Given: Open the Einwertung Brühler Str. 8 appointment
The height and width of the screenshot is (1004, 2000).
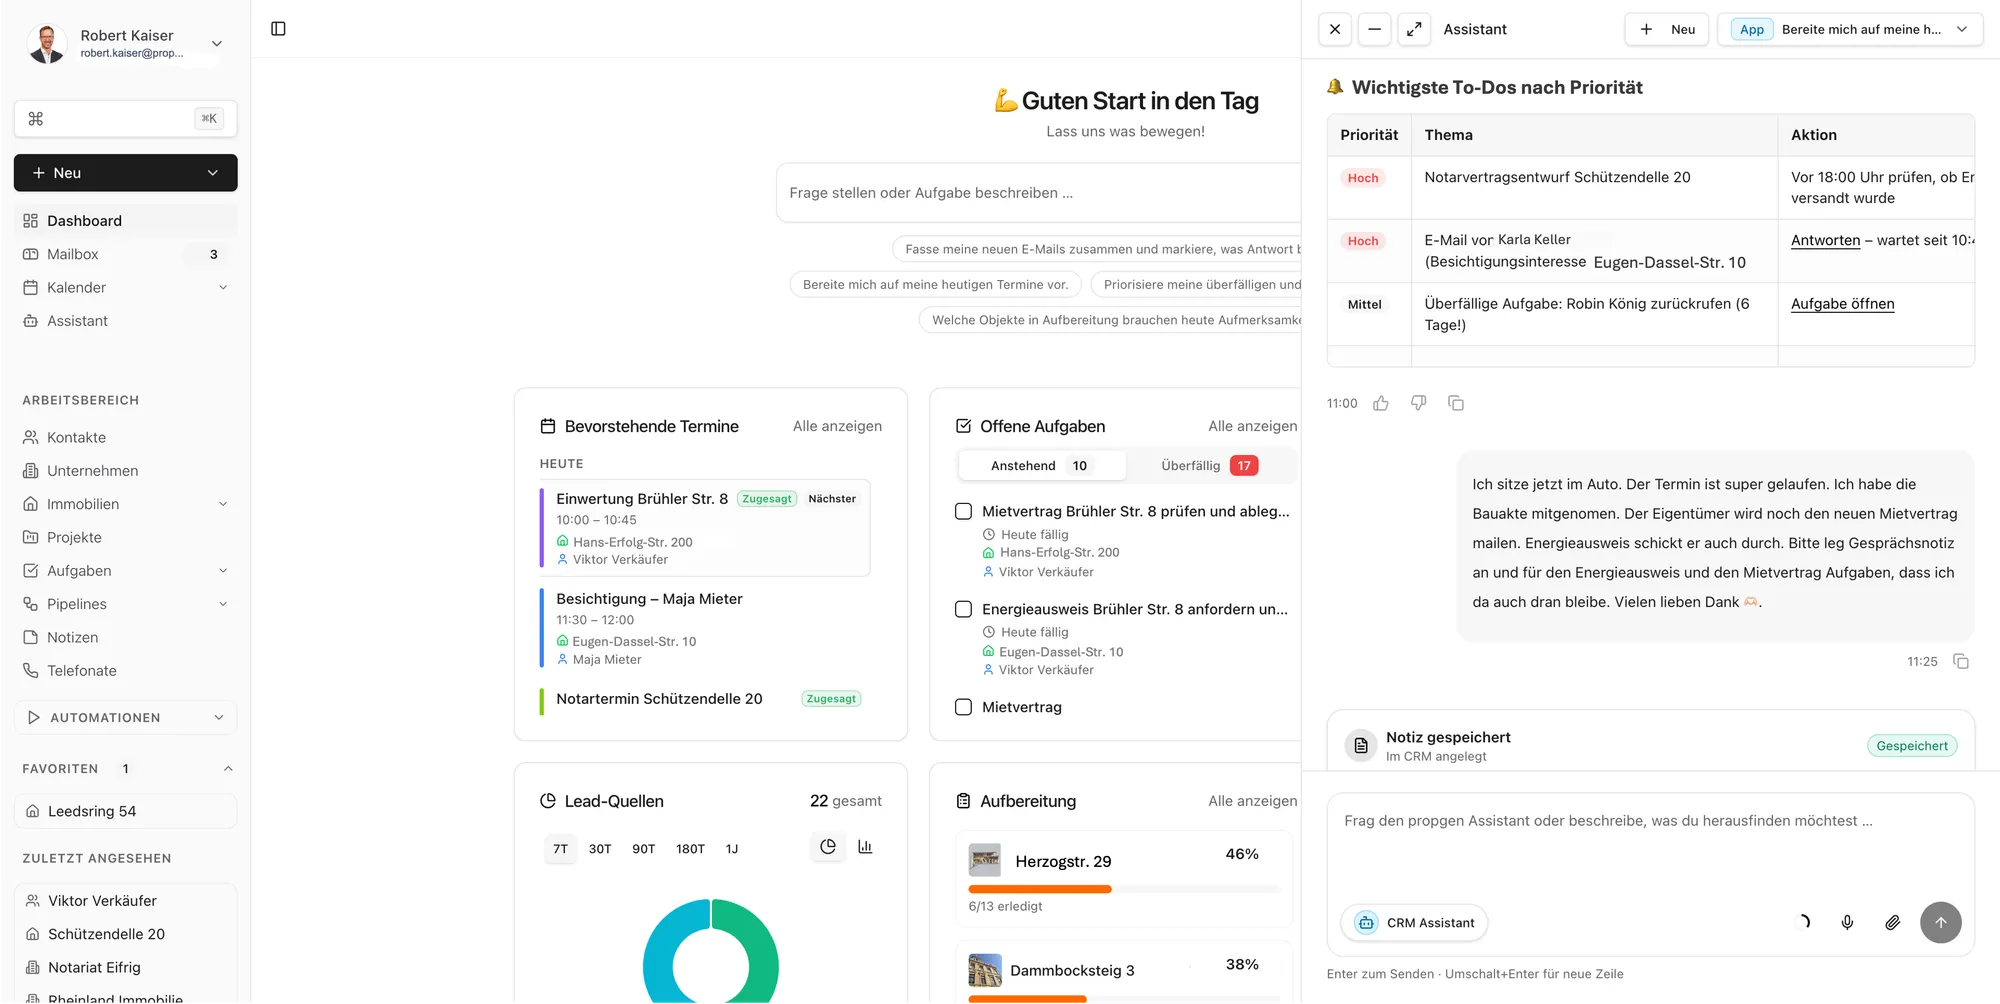Looking at the screenshot, I should tap(705, 529).
